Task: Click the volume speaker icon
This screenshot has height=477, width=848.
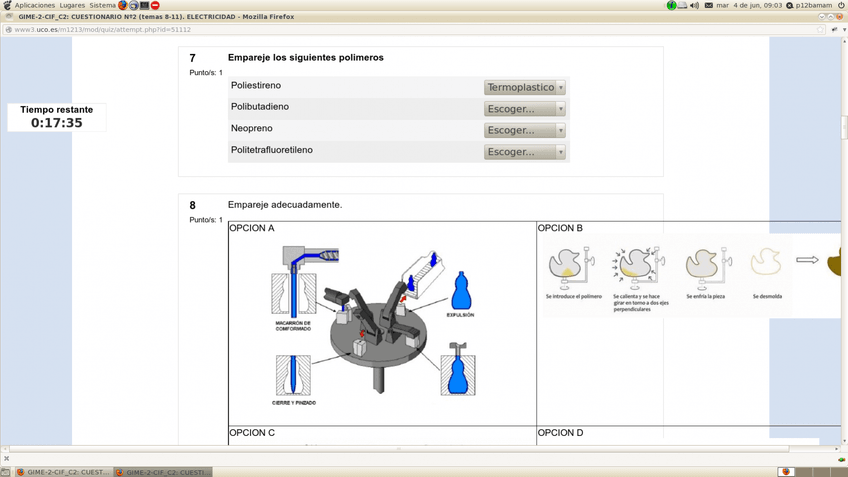Action: (694, 6)
